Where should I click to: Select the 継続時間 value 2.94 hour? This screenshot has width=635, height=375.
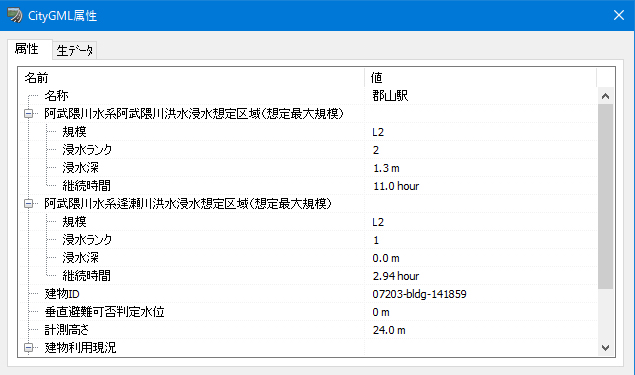point(396,276)
